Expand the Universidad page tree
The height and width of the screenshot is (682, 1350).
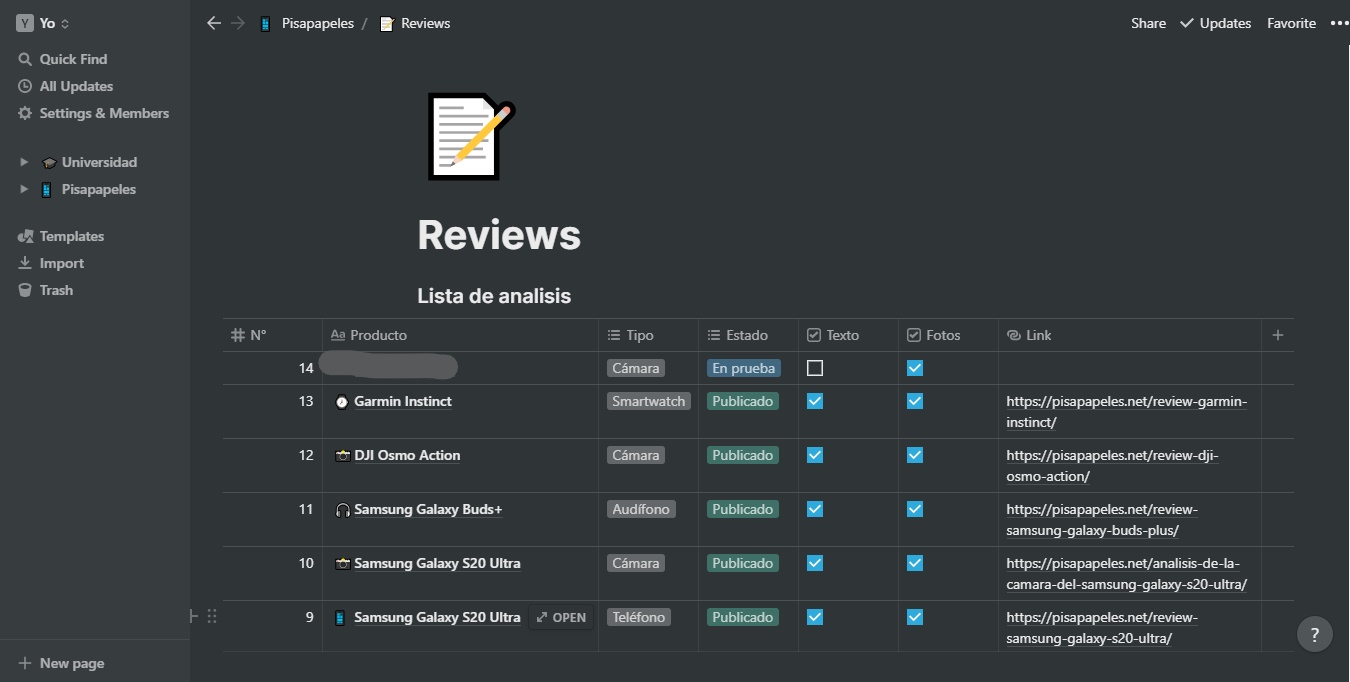pyautogui.click(x=25, y=162)
